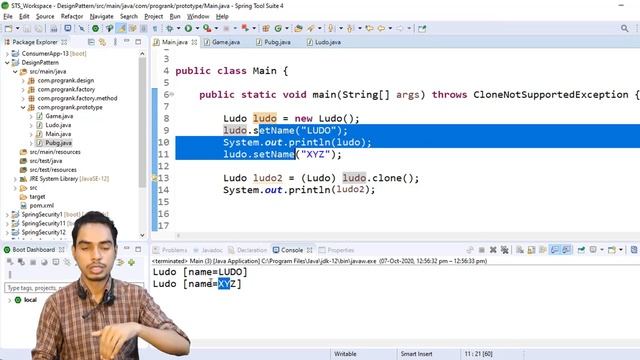Select com.progrank.factory.method package
Screen dimensions: 640x360
77,98
